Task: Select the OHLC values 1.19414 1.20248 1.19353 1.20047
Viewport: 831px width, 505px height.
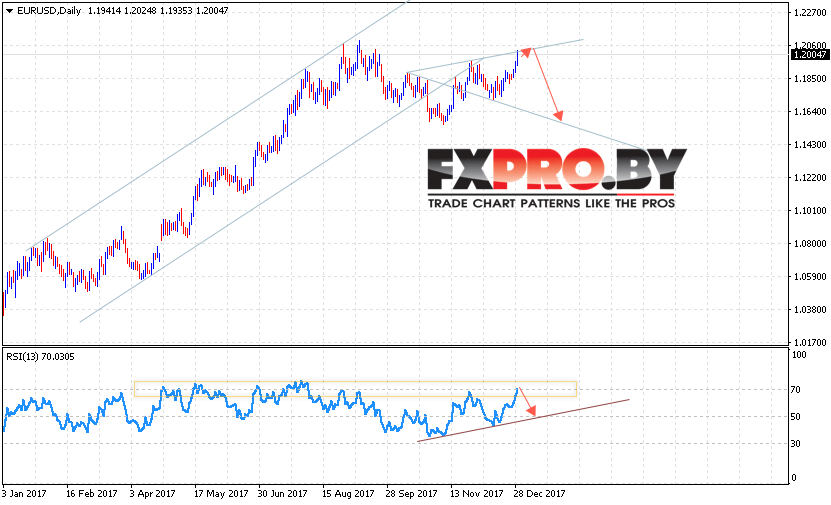Action: click(x=158, y=11)
